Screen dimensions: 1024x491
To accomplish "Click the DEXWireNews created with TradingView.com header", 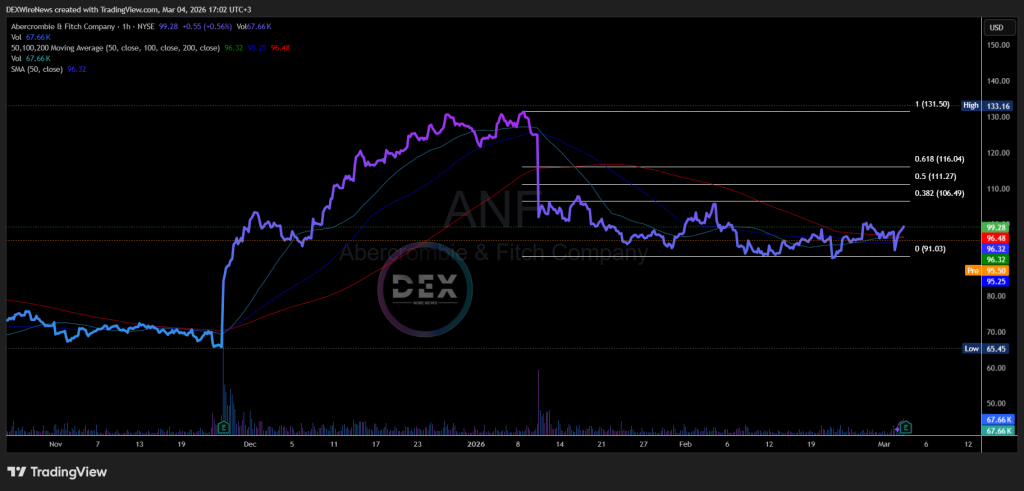I will 130,9.
